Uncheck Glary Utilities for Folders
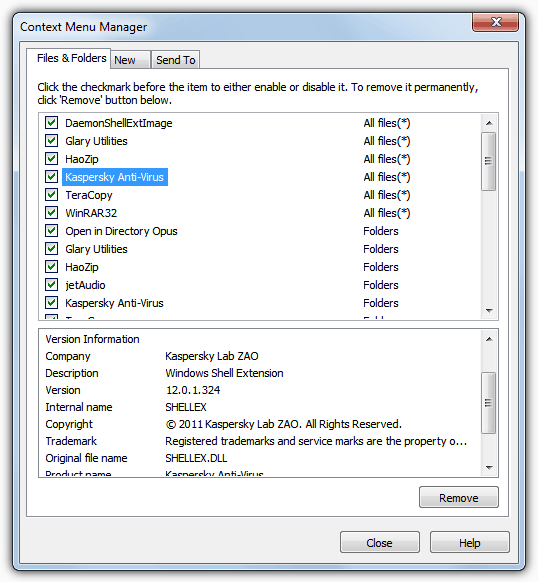 pos(51,249)
